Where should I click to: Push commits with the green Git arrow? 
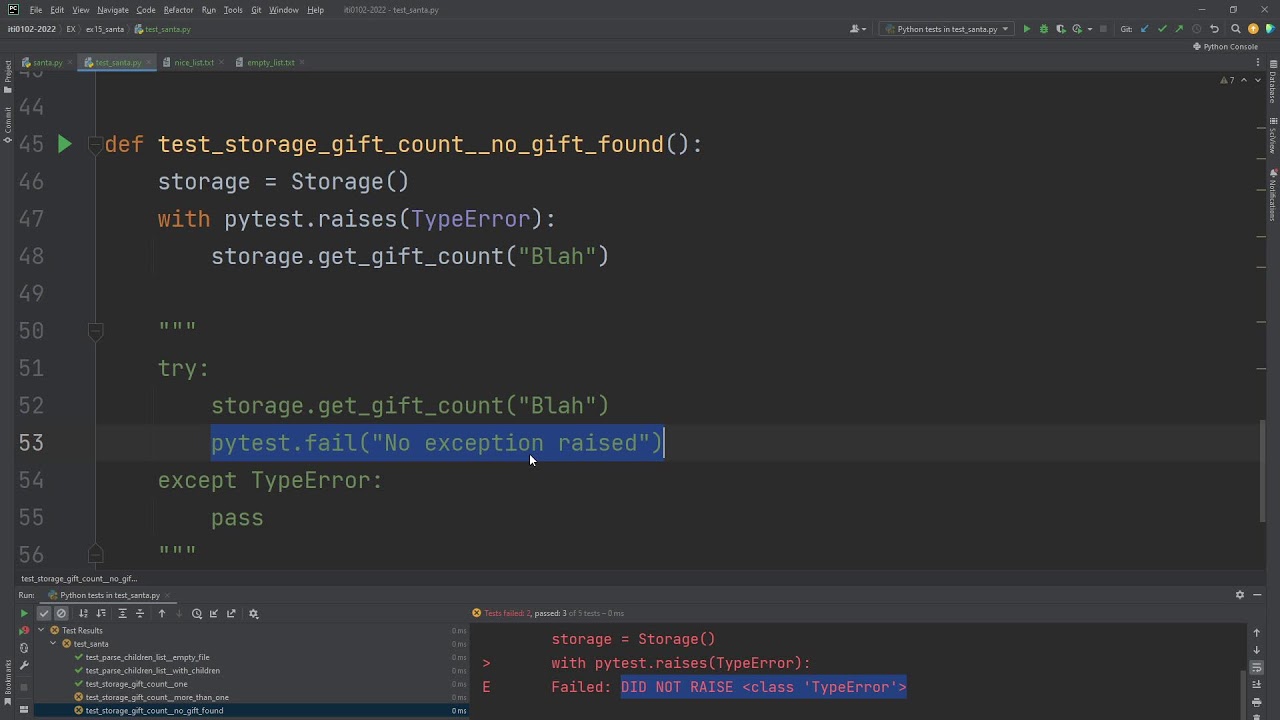click(1179, 29)
